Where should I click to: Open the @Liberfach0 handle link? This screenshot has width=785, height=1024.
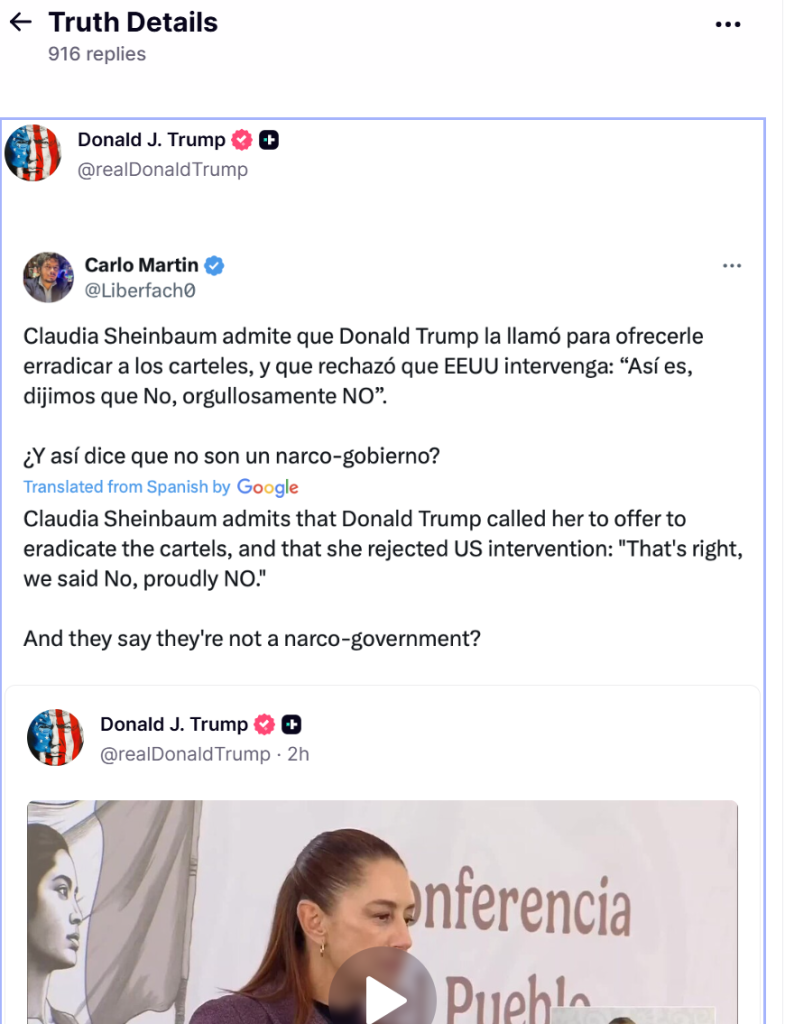pyautogui.click(x=139, y=291)
